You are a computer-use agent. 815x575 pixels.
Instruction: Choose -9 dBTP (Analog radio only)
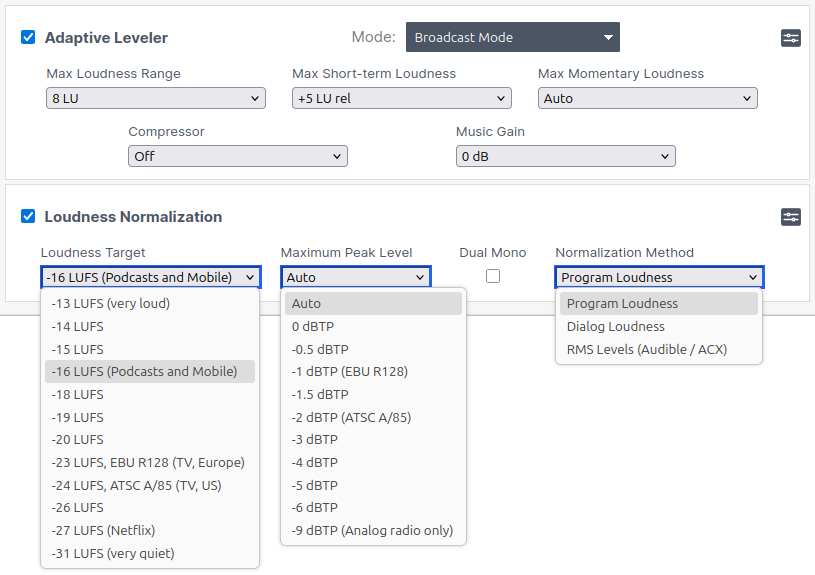point(372,531)
